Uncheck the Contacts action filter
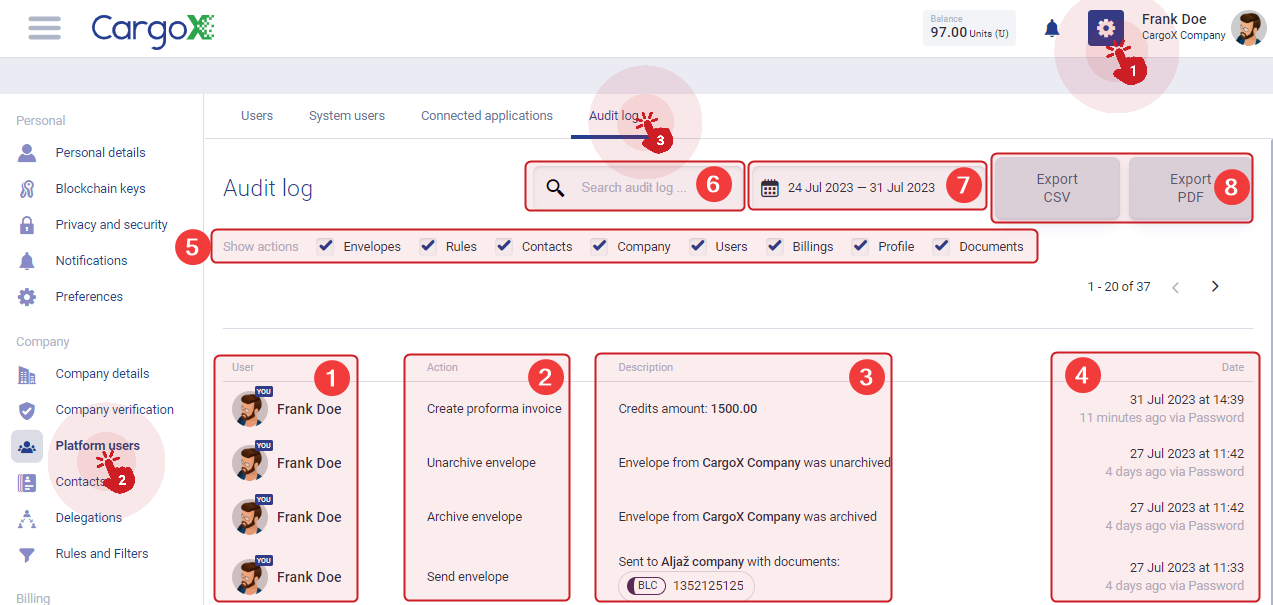The image size is (1273, 605). [504, 246]
